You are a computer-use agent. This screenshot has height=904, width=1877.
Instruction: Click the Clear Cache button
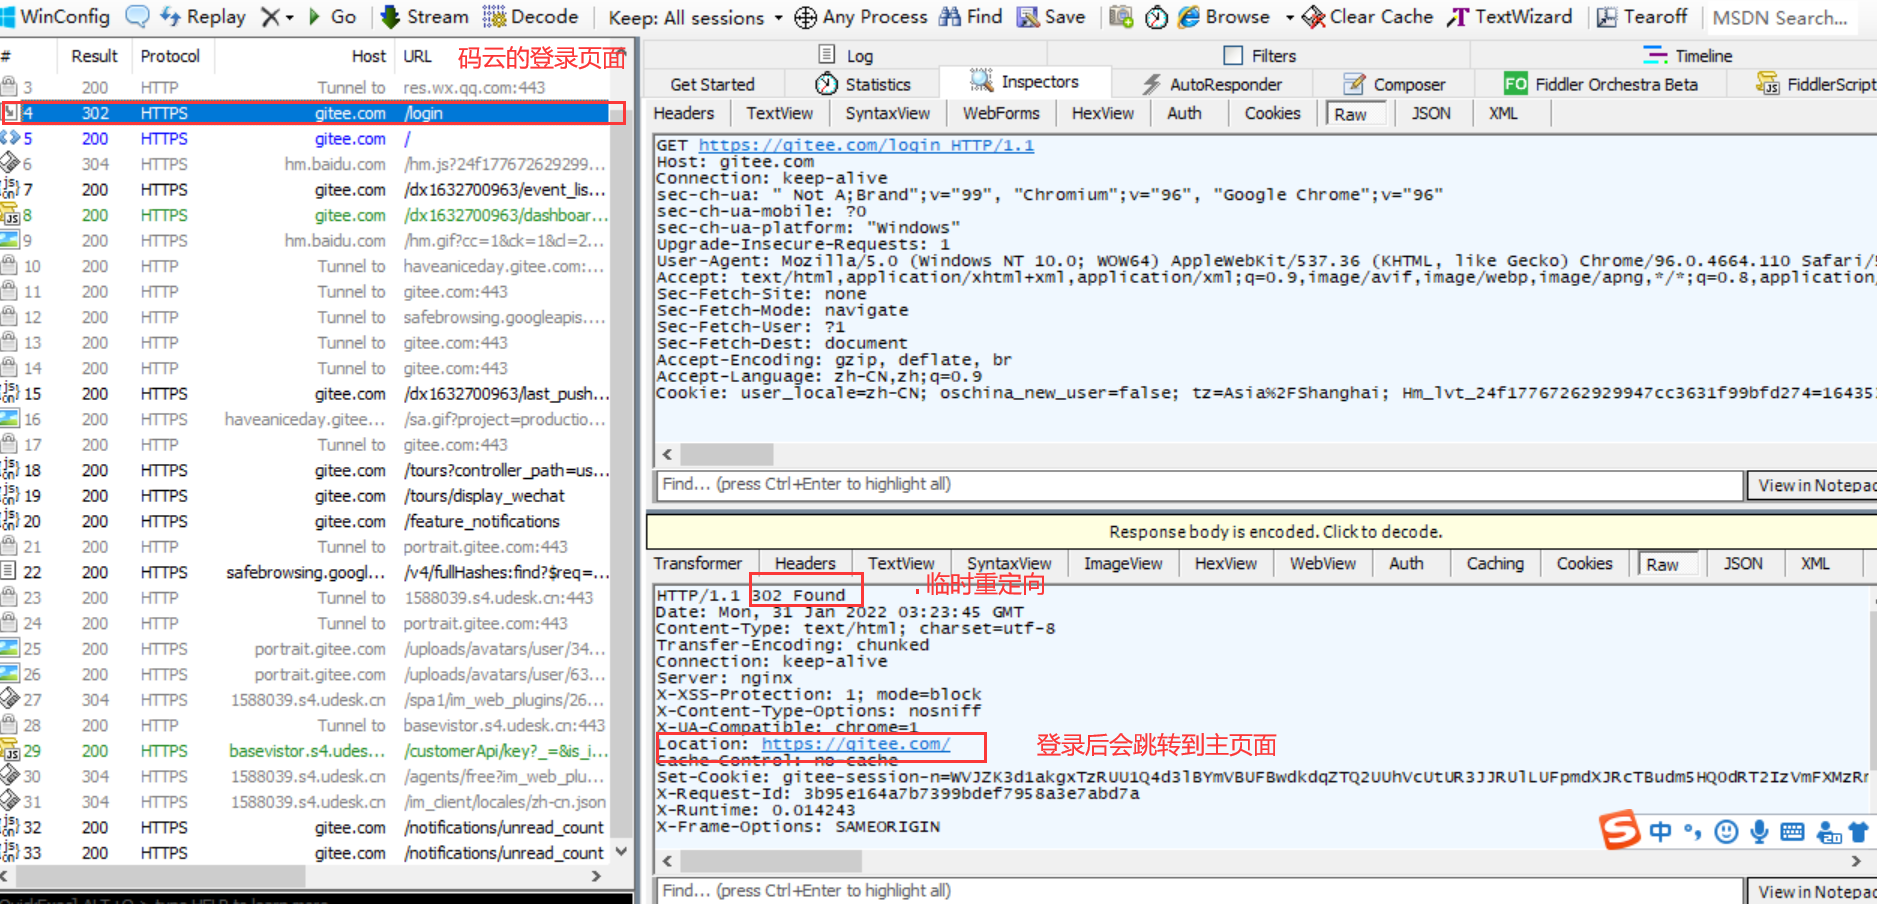coord(1368,16)
